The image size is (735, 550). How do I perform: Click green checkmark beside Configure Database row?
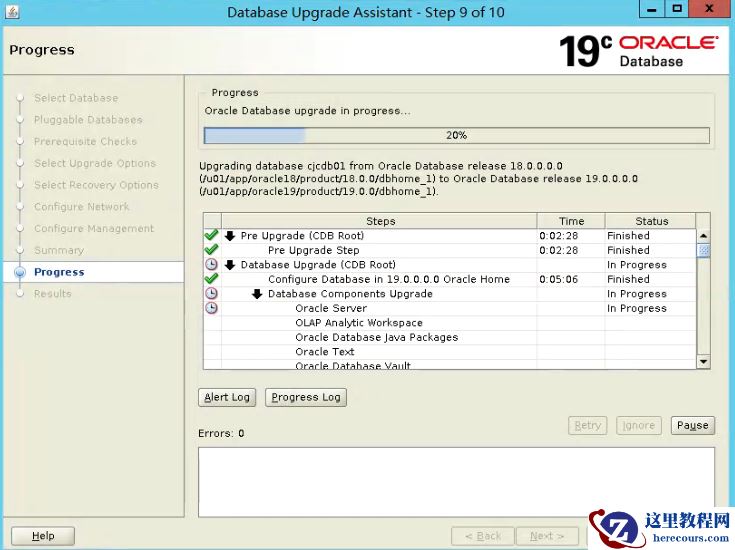[x=212, y=279]
